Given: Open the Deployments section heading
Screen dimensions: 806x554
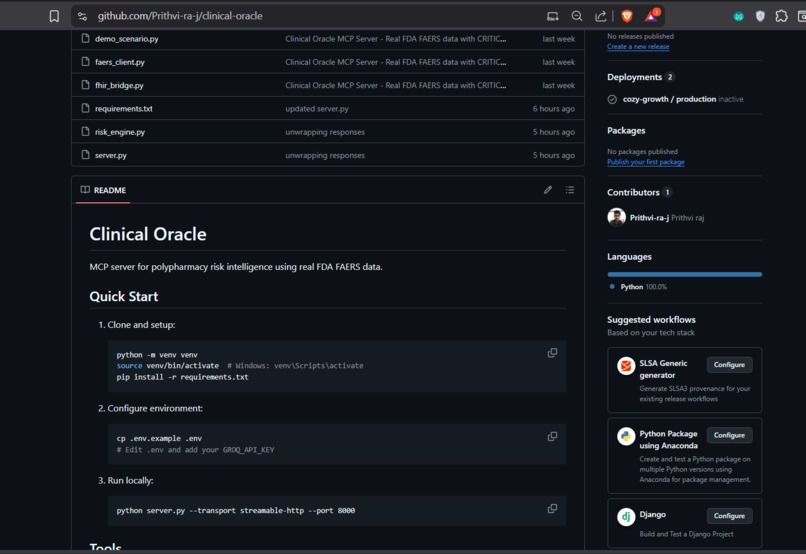Looking at the screenshot, I should (x=634, y=77).
